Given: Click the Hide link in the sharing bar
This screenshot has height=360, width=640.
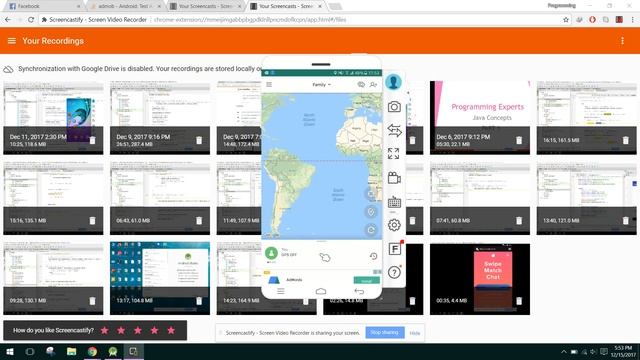Looking at the screenshot, I should pos(415,333).
